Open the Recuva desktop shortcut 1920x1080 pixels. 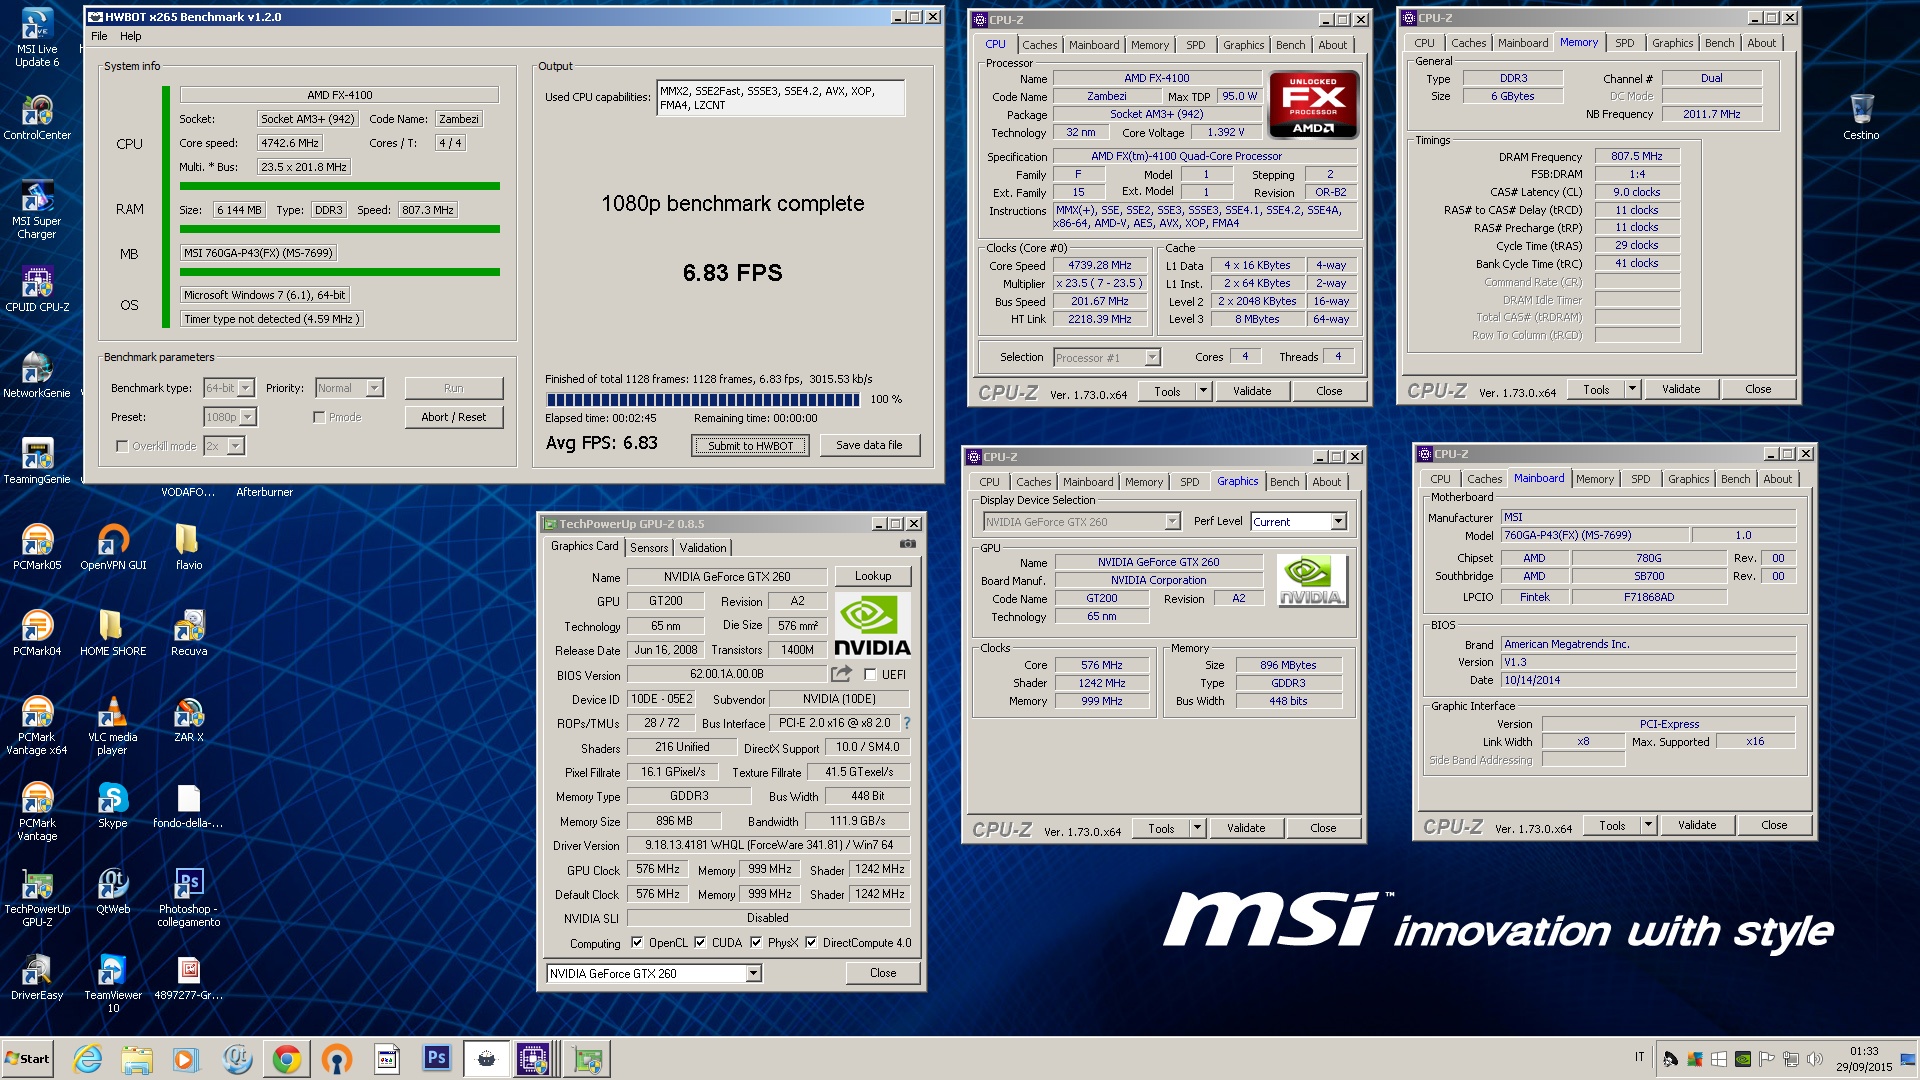click(x=189, y=634)
